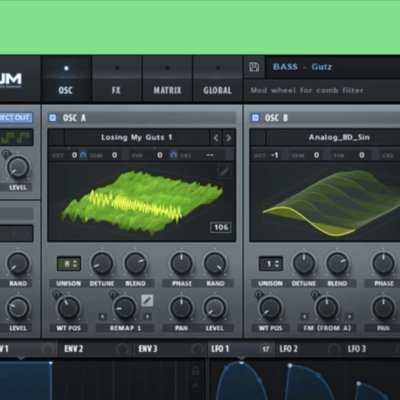Click the OSC B DETUNE knob
The width and height of the screenshot is (400, 400).
[304, 263]
